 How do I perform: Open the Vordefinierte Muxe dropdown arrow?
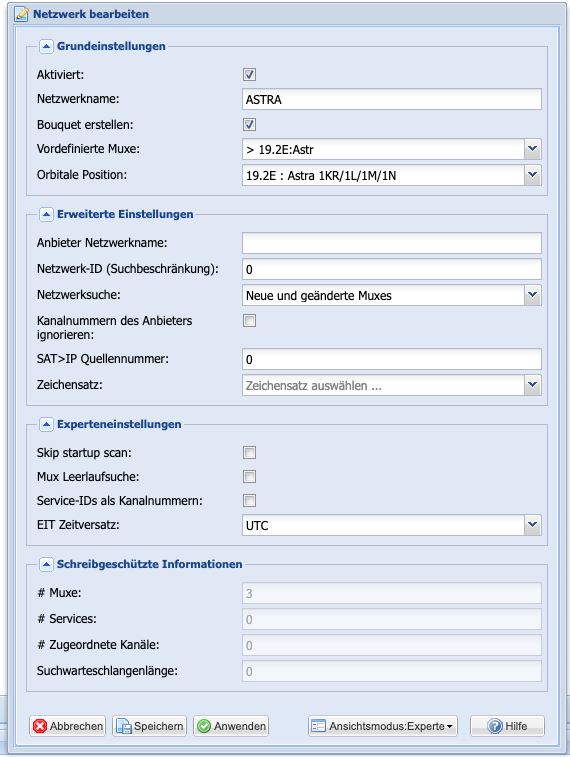point(533,149)
